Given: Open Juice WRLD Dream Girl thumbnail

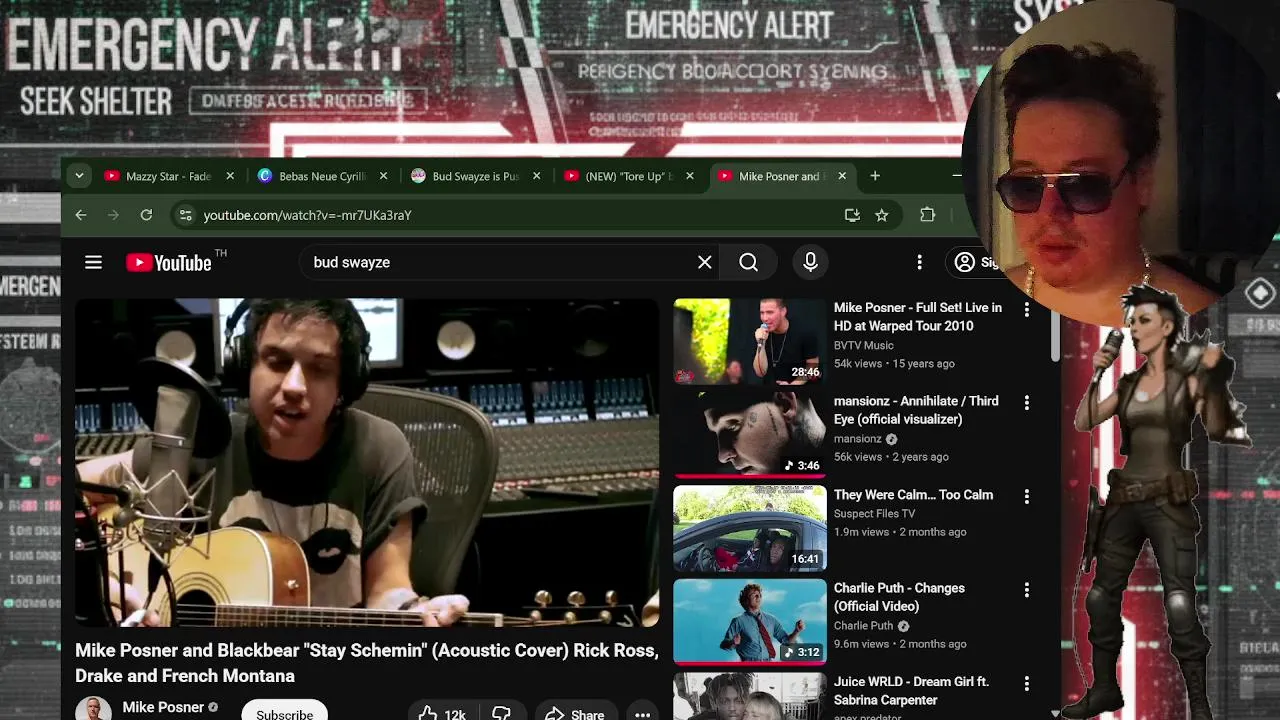Looking at the screenshot, I should (750, 696).
